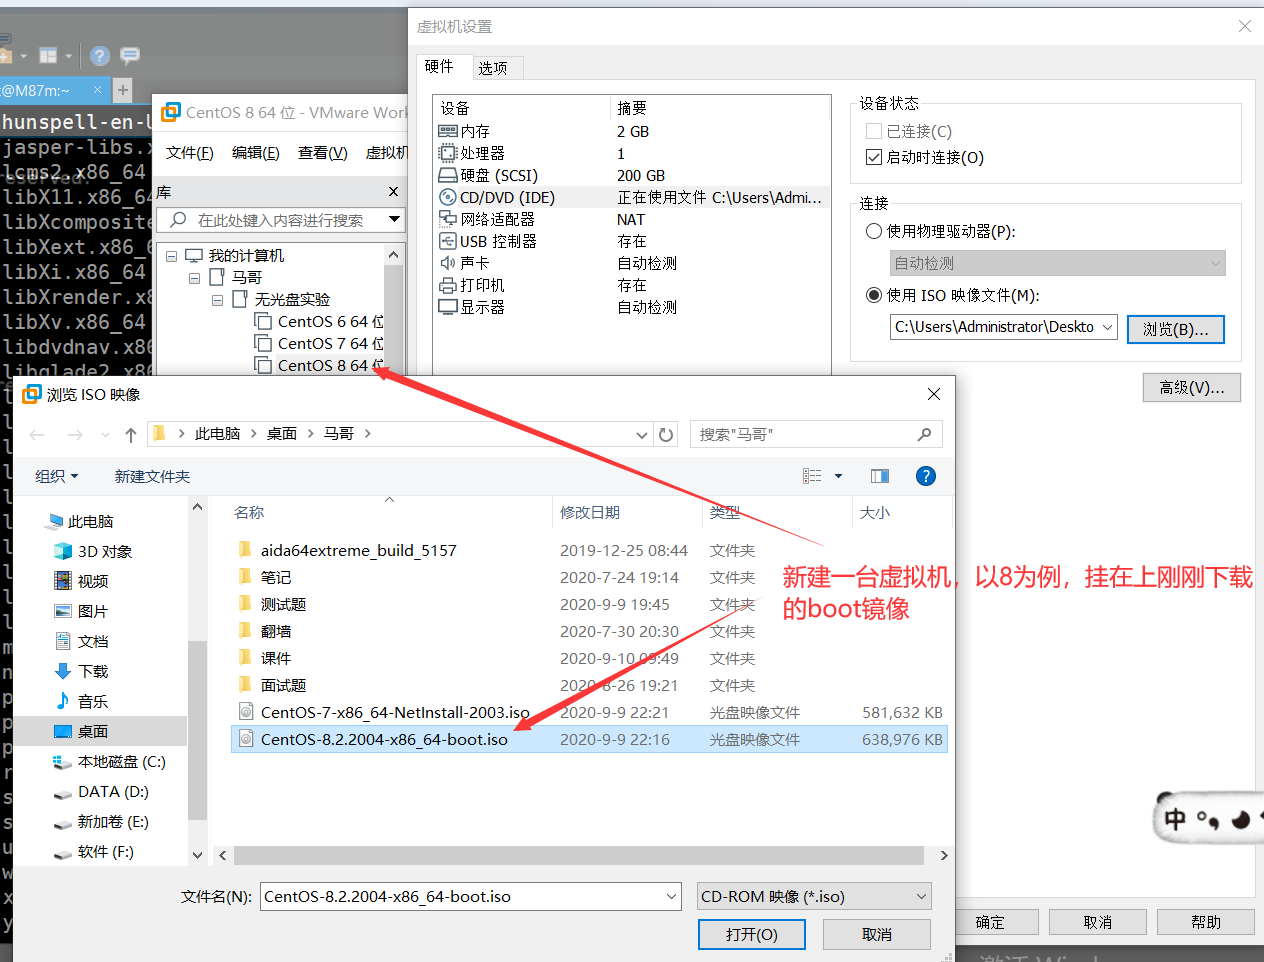Click the sound card (声卡) icon
The width and height of the screenshot is (1264, 962).
pos(448,263)
